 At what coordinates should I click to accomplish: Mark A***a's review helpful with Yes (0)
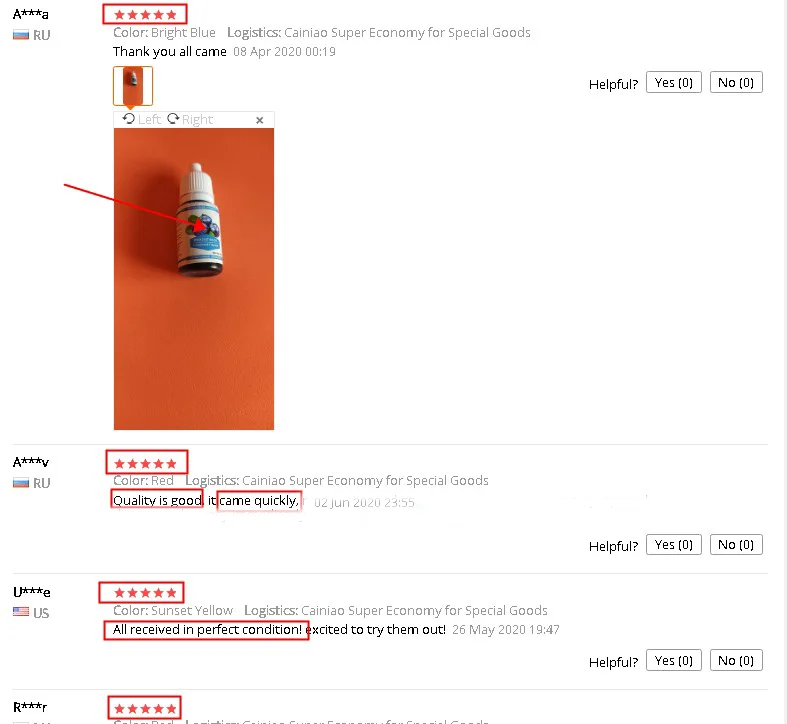[x=674, y=83]
